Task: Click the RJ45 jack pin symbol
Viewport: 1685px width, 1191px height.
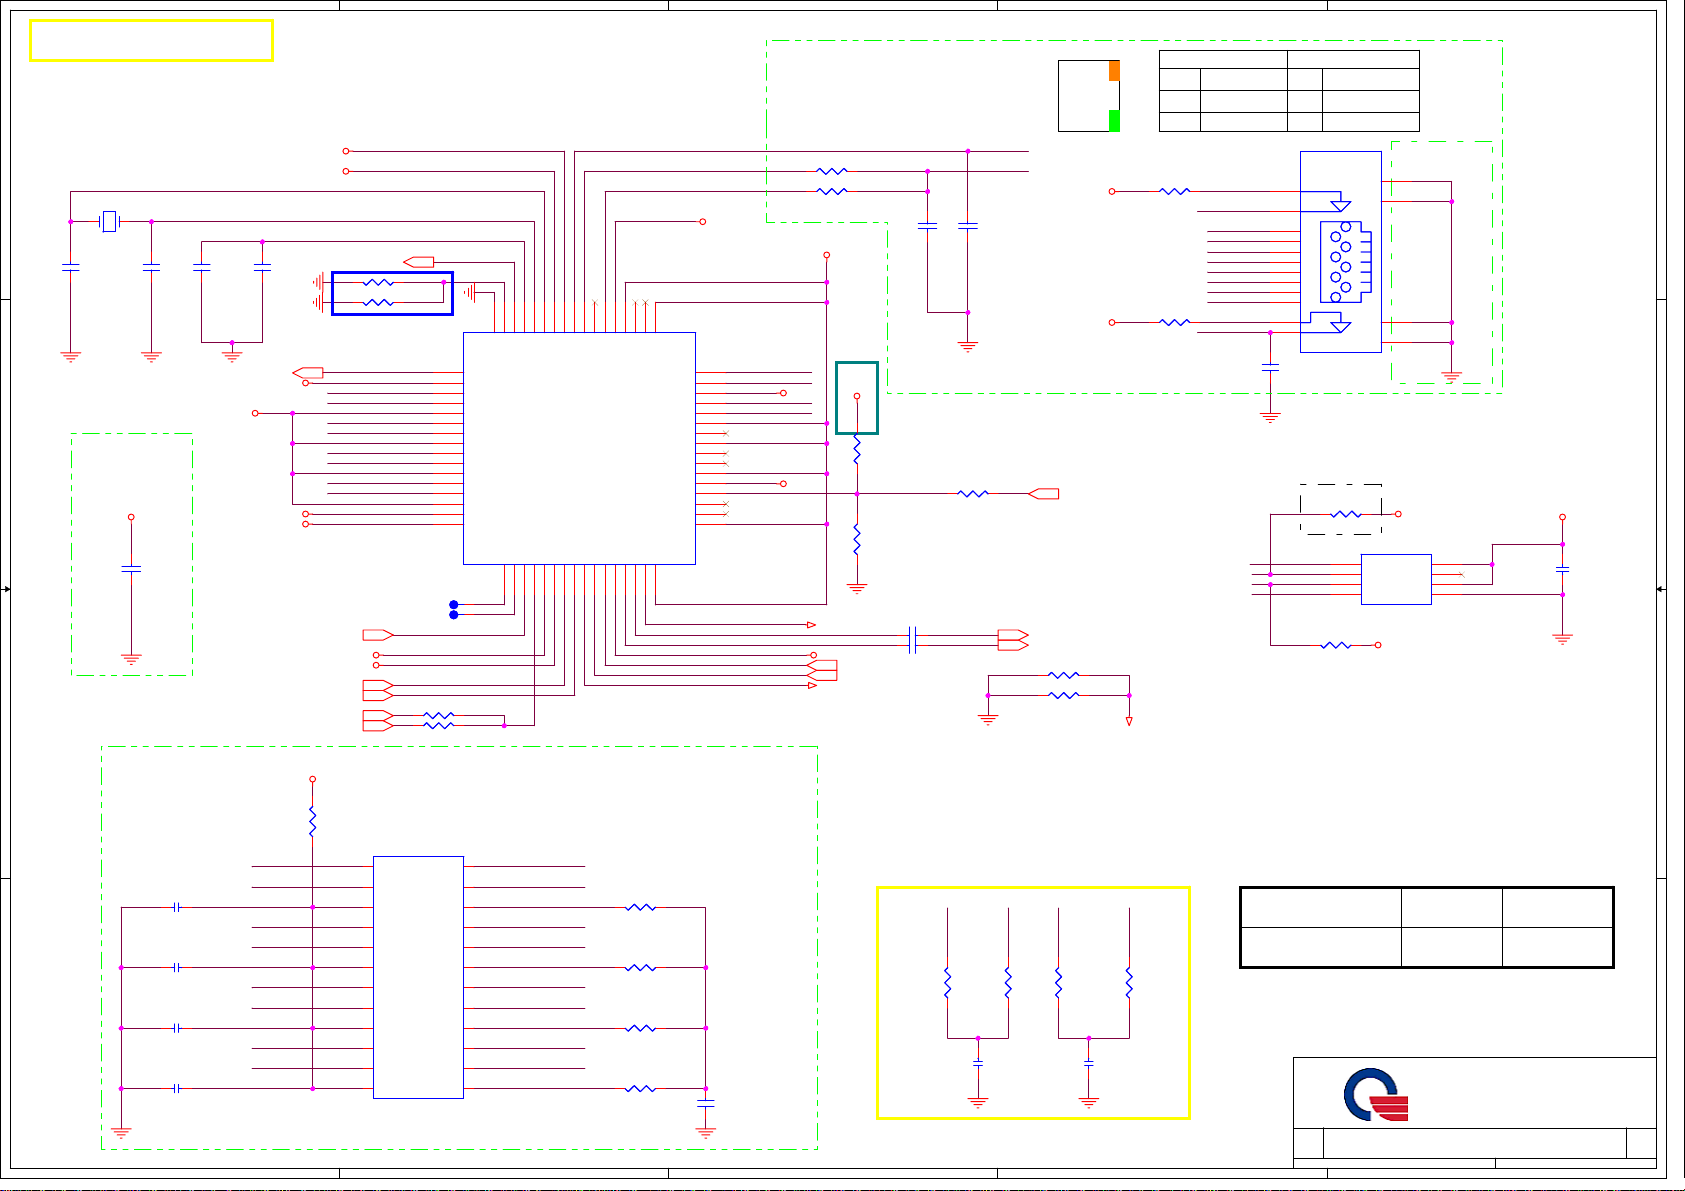Action: [x=1345, y=262]
